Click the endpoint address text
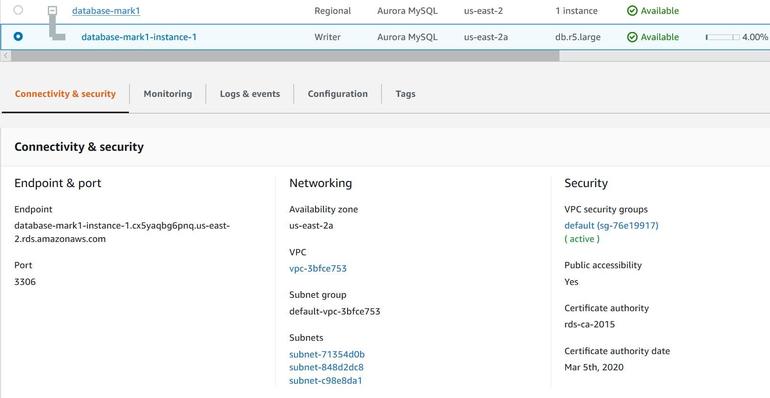 (x=122, y=232)
